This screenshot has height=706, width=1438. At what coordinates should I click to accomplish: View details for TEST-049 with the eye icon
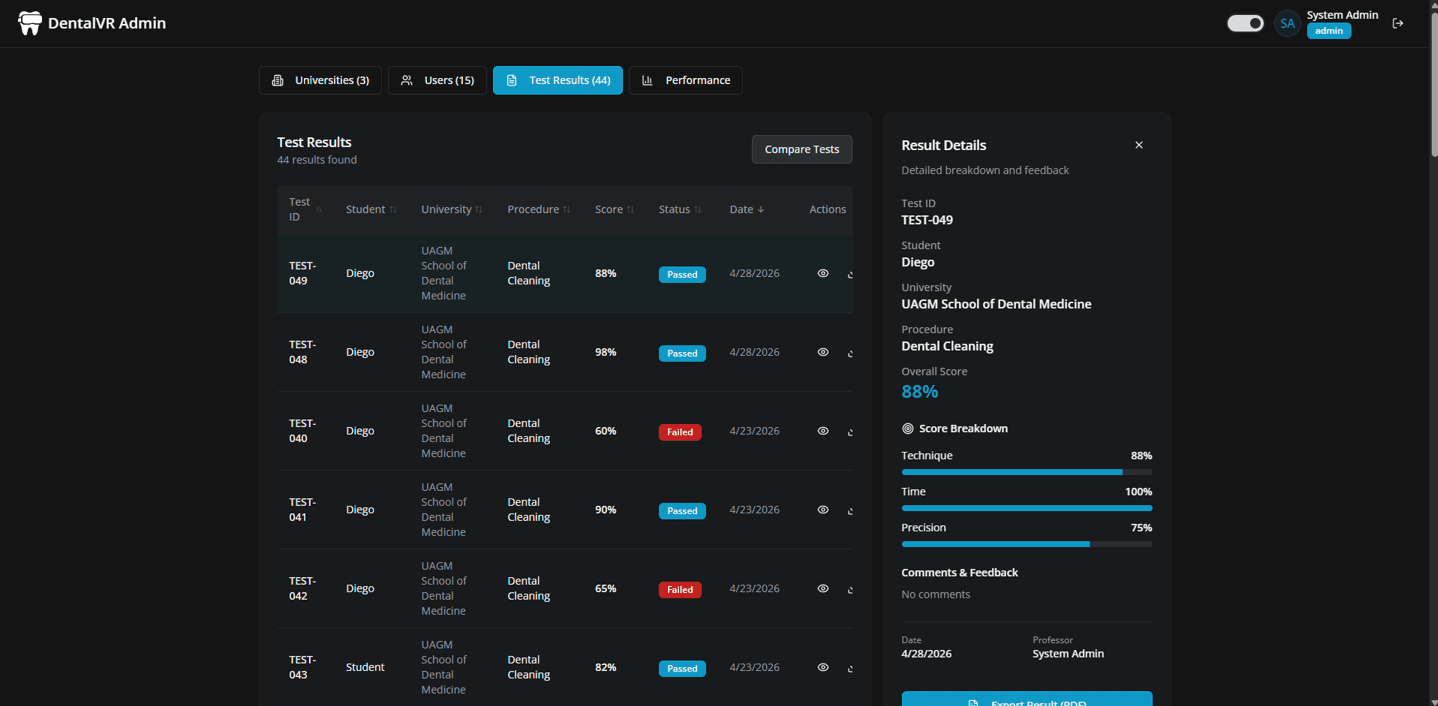coord(823,273)
